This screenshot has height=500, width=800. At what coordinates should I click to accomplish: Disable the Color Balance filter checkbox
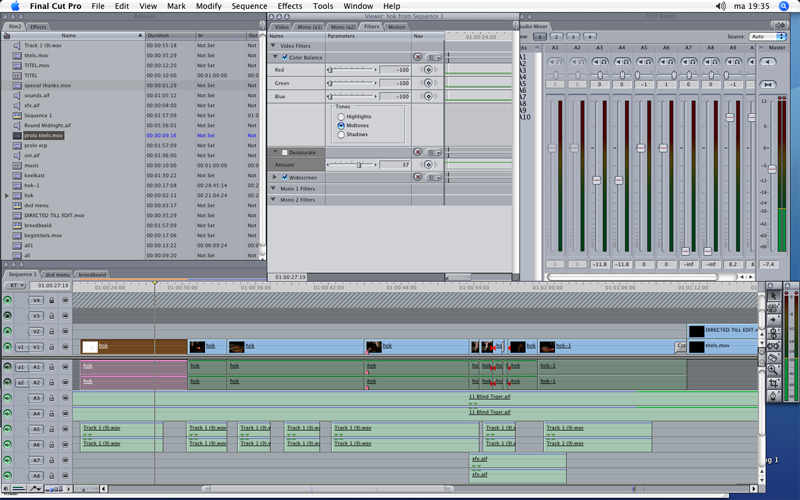[285, 57]
